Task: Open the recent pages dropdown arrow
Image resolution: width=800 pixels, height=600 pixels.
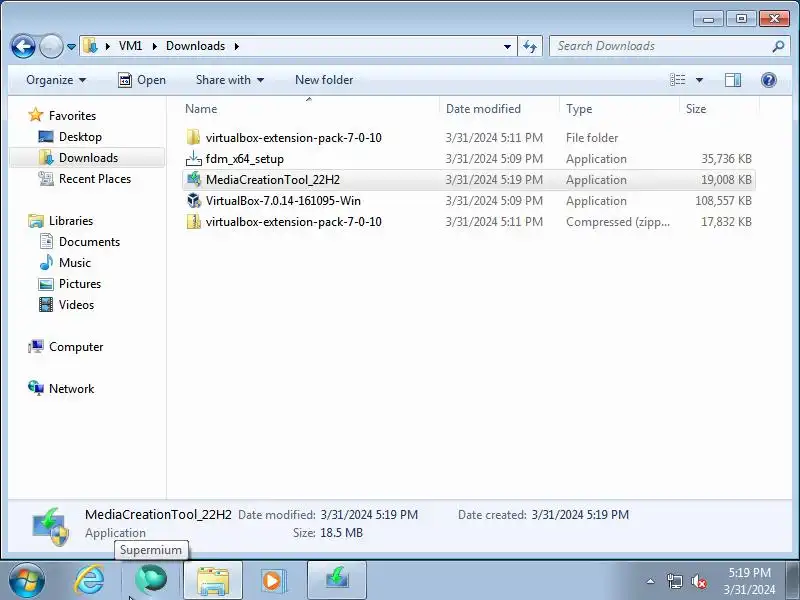Action: [71, 47]
